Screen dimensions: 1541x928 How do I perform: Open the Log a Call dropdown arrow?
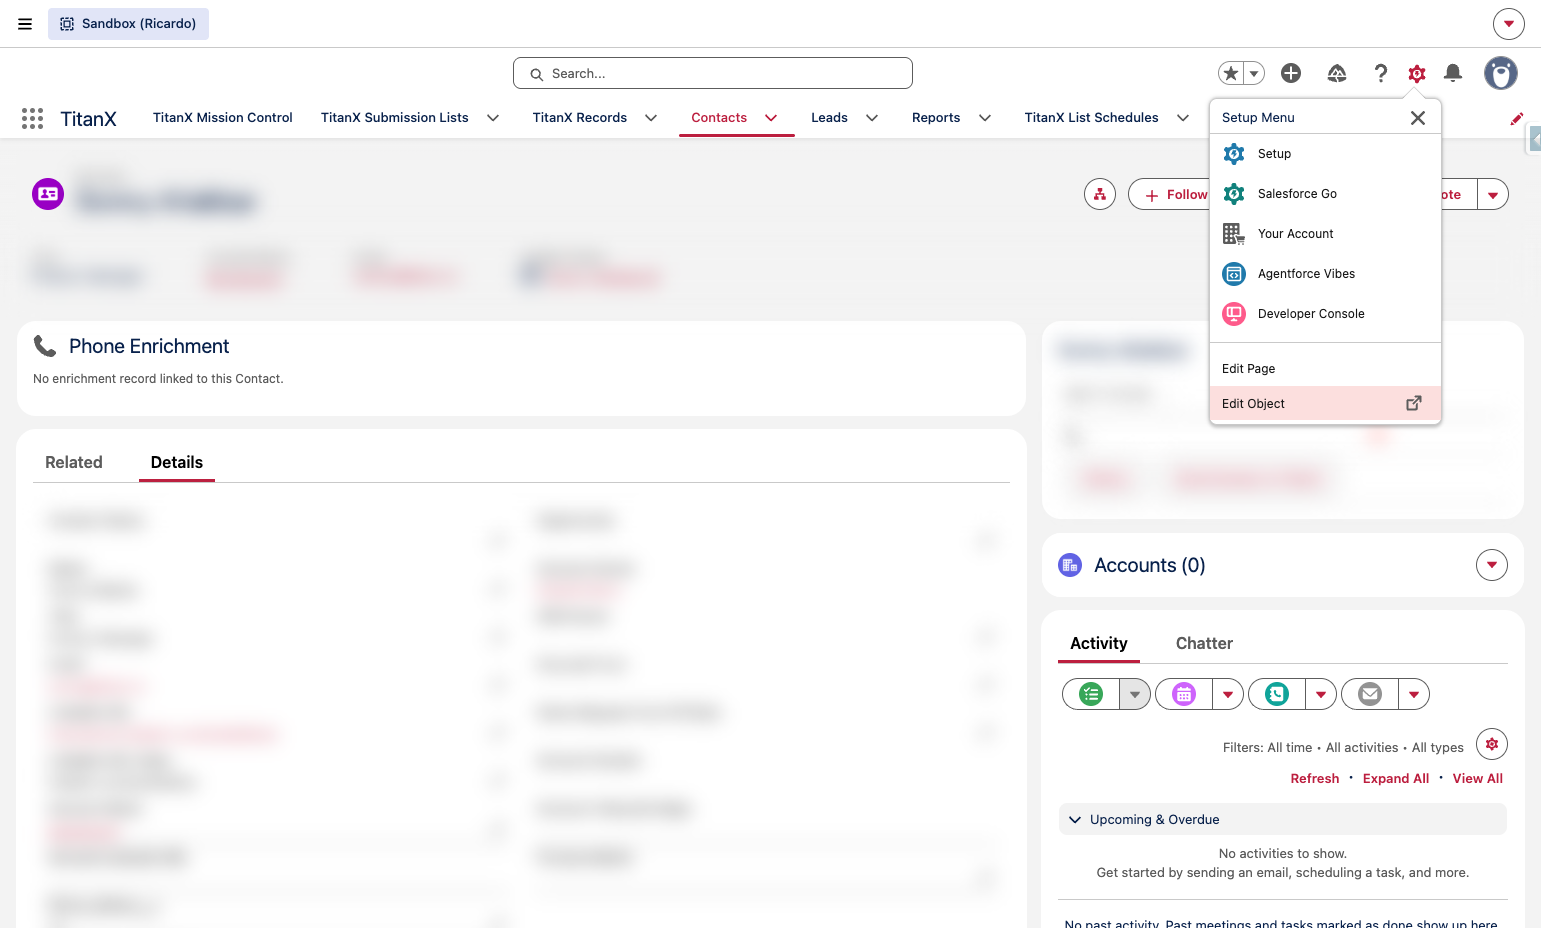click(x=1321, y=694)
